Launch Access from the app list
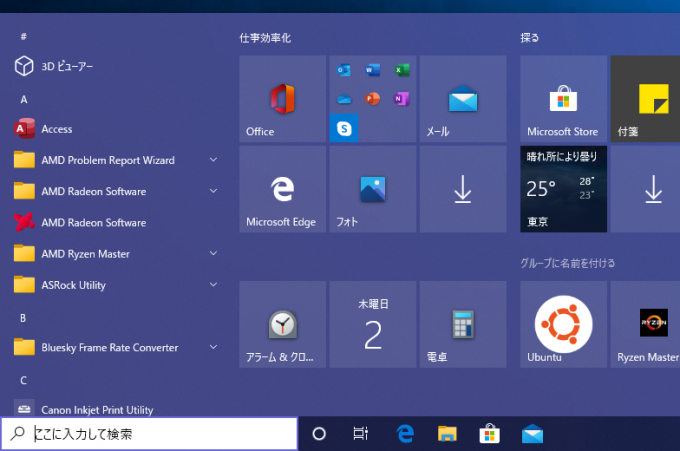Screen dimensions: 680x451 pos(115,129)
